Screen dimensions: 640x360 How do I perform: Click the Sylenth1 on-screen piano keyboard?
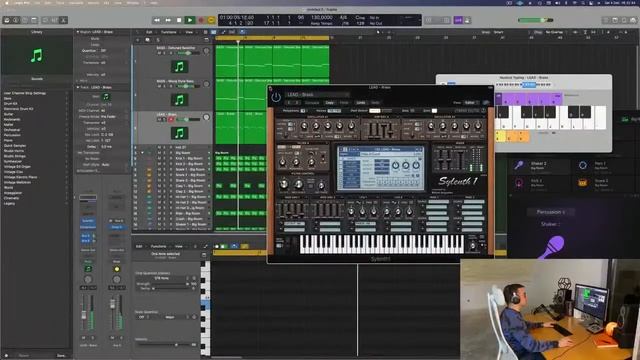pyautogui.click(x=382, y=244)
